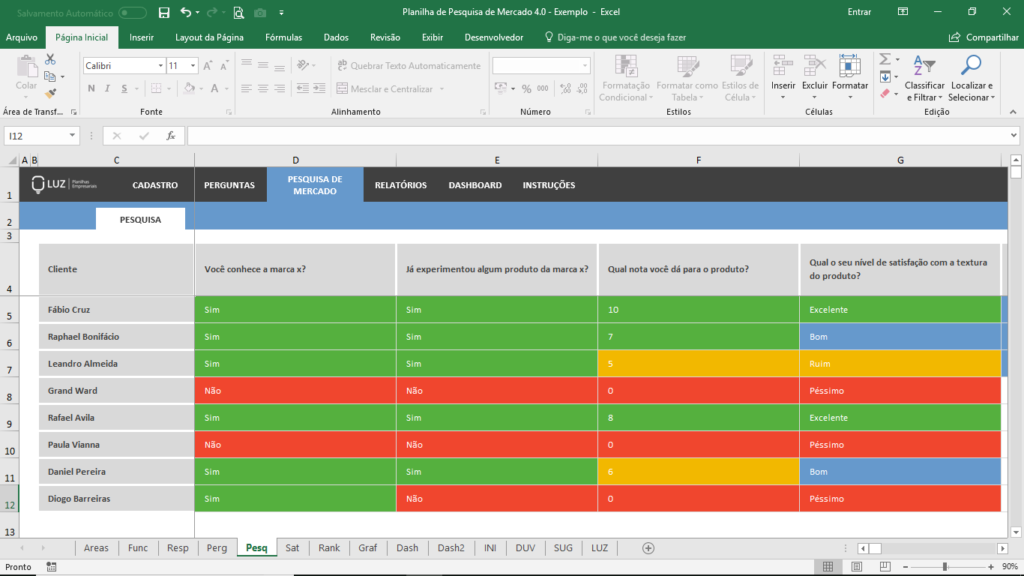1024x576 pixels.
Task: Click the Save icon in quick access toolbar
Action: click(x=164, y=12)
